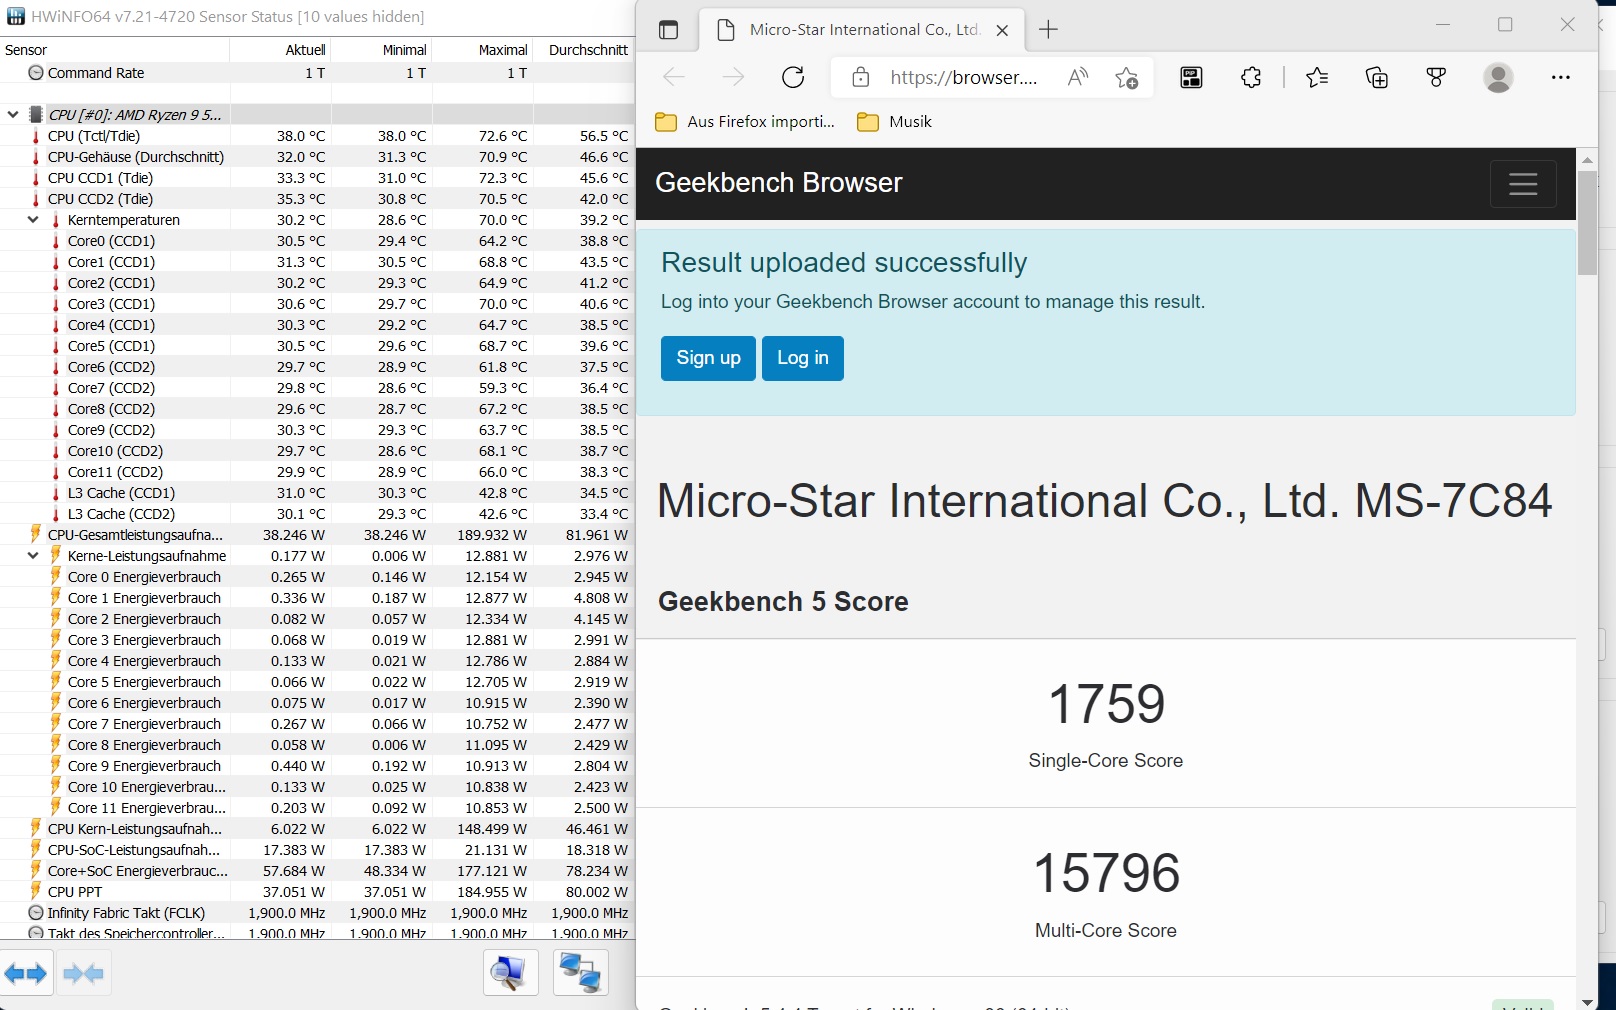Select Core0 (CCD1) temperature row

point(317,241)
